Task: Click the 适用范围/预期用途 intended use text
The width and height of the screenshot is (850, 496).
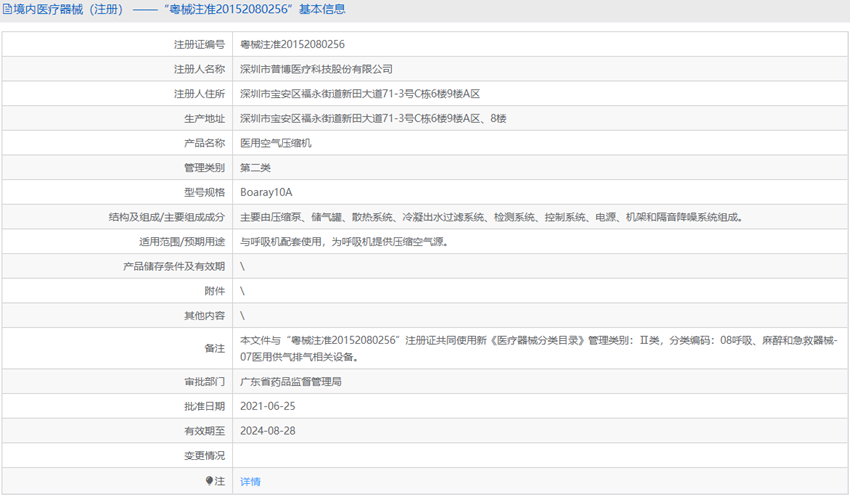Action: click(x=343, y=242)
